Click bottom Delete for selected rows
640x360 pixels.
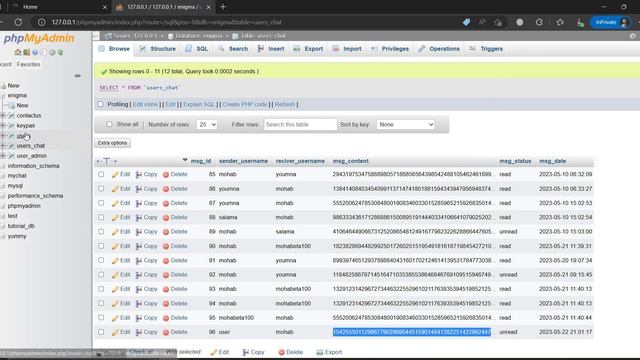tap(291, 352)
